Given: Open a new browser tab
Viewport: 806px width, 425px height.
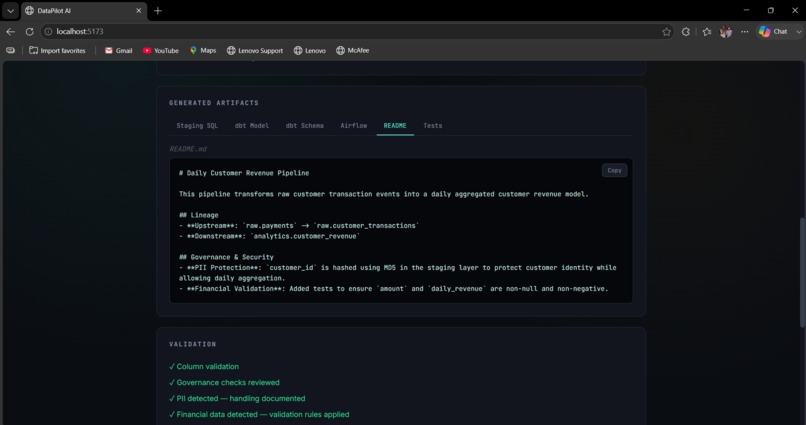Looking at the screenshot, I should [158, 10].
